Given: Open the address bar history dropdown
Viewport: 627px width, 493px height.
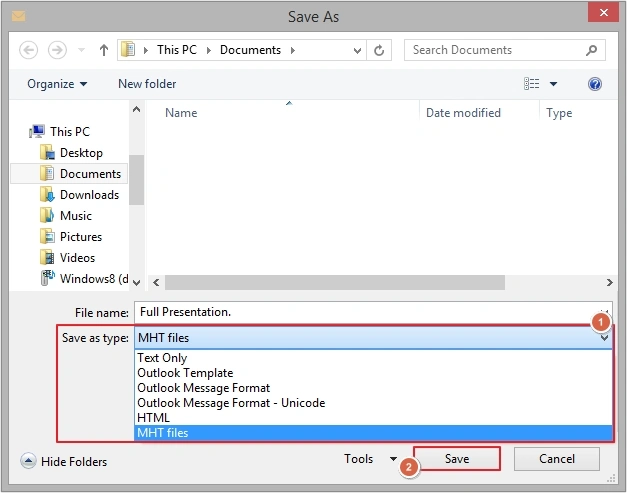Looking at the screenshot, I should point(357,50).
